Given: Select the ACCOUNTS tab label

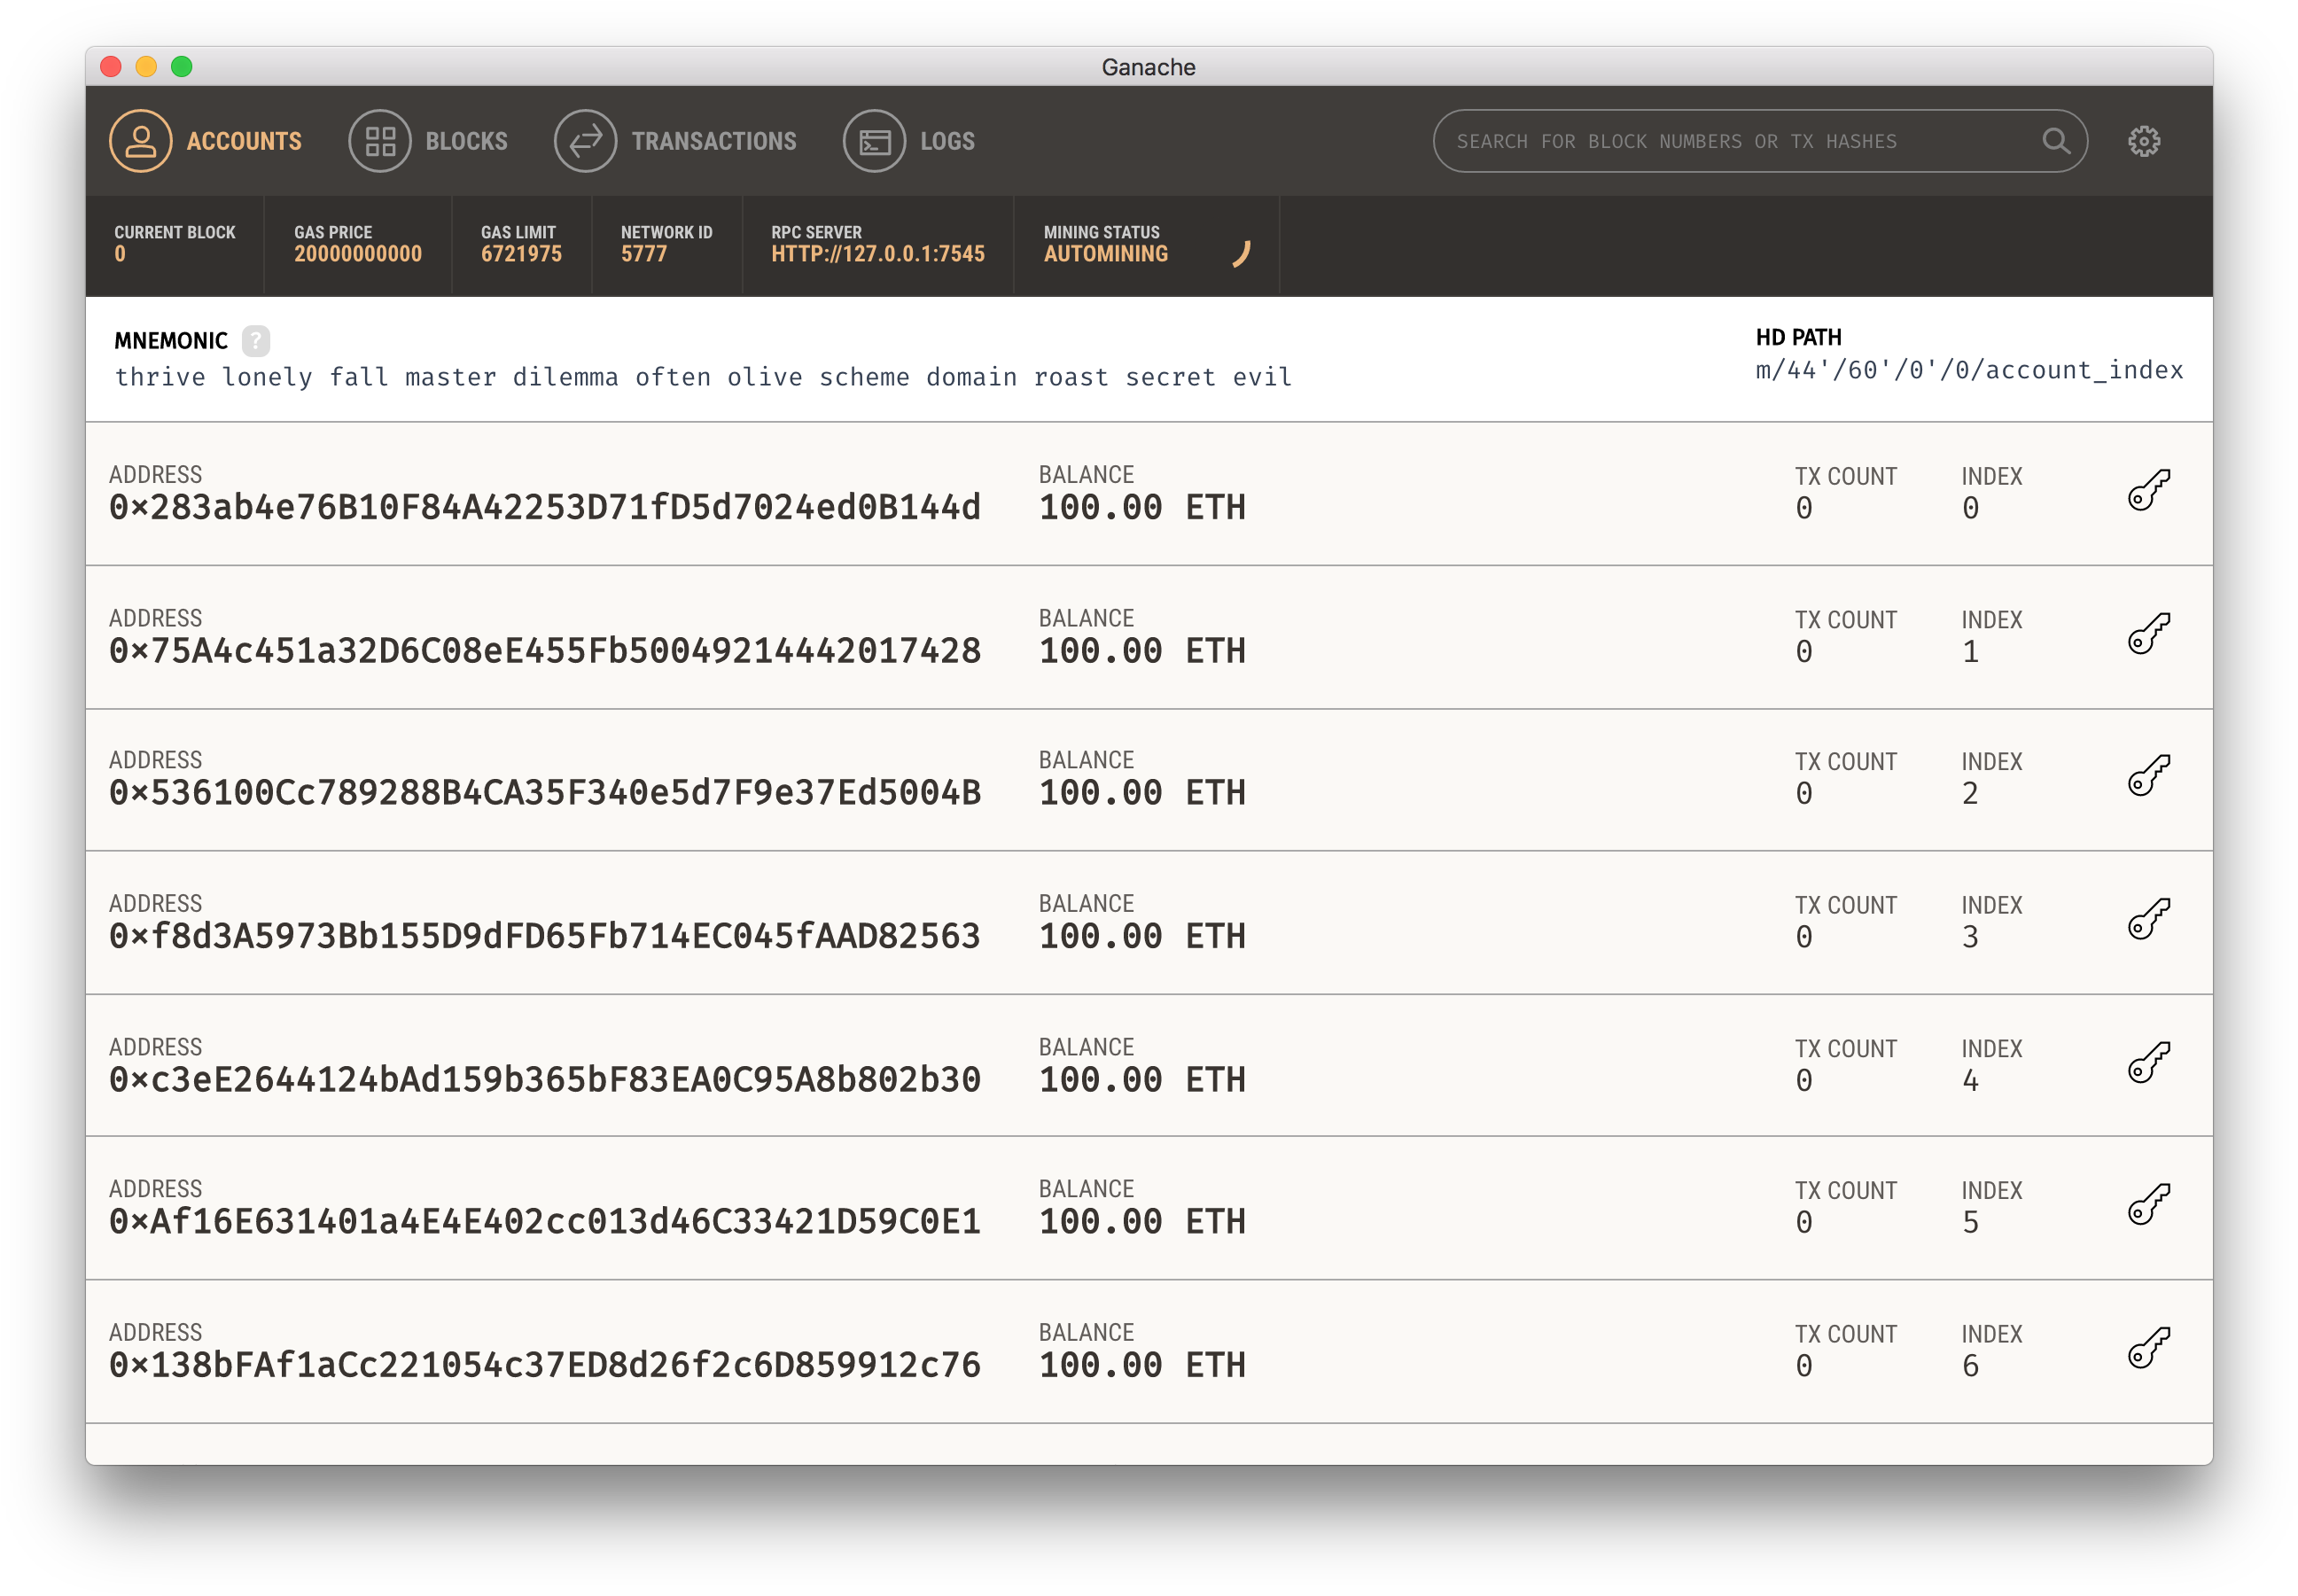Looking at the screenshot, I should (244, 141).
